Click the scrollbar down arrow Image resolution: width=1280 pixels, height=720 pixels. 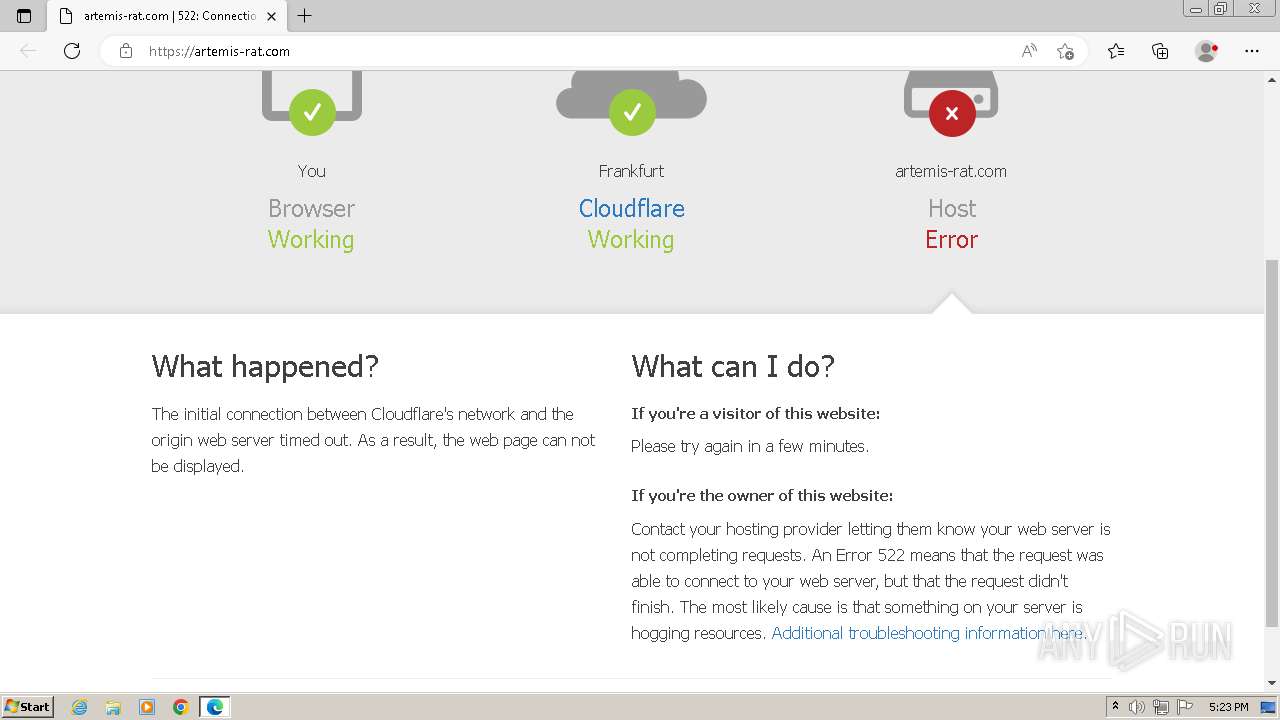(x=1272, y=683)
